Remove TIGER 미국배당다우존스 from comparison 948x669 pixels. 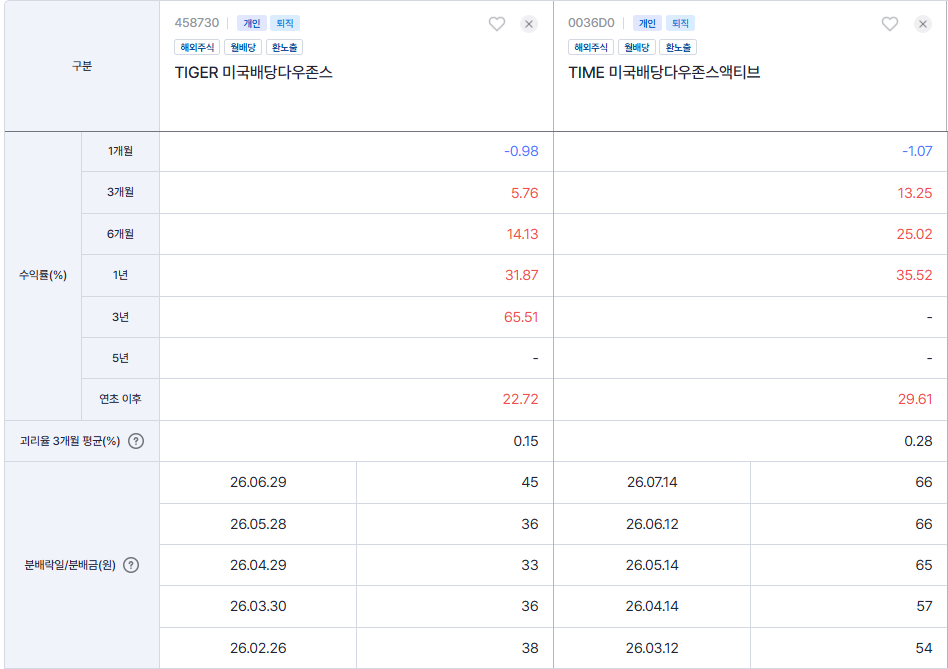(528, 24)
